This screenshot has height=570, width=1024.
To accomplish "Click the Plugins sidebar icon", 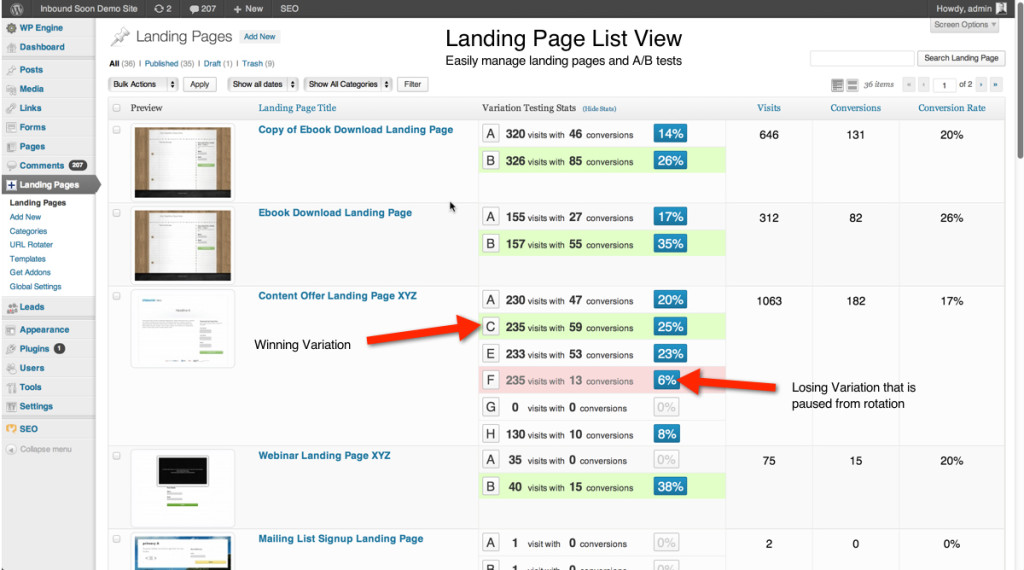I will 11,349.
